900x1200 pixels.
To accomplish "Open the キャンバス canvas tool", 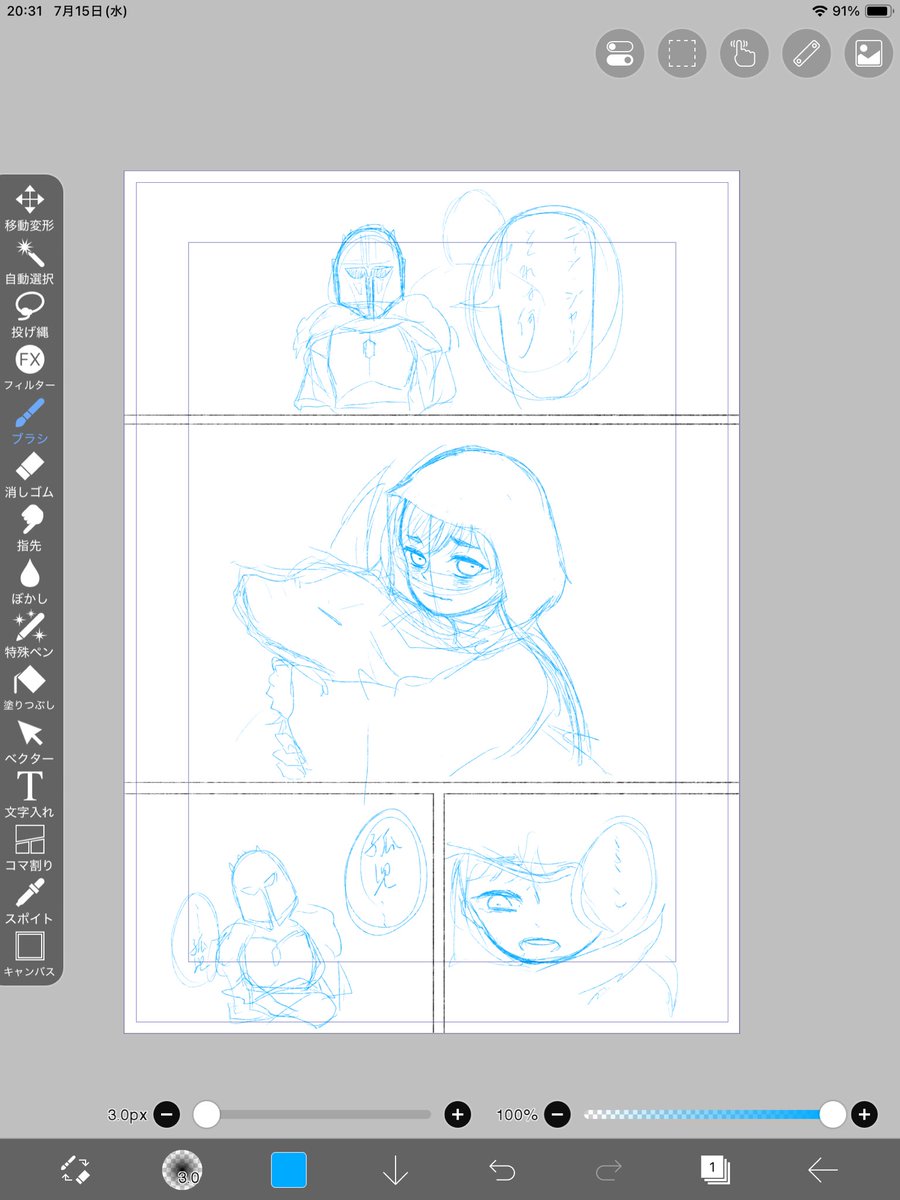I will tap(30, 954).
